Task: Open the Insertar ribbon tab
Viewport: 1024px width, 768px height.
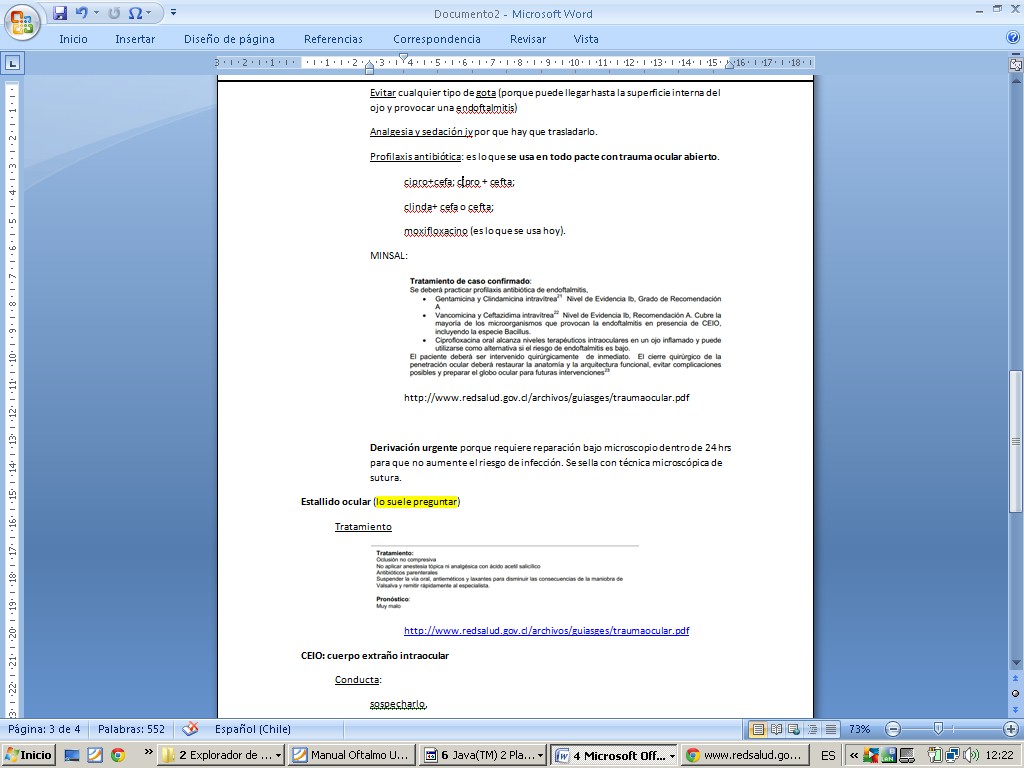Action: click(x=135, y=39)
